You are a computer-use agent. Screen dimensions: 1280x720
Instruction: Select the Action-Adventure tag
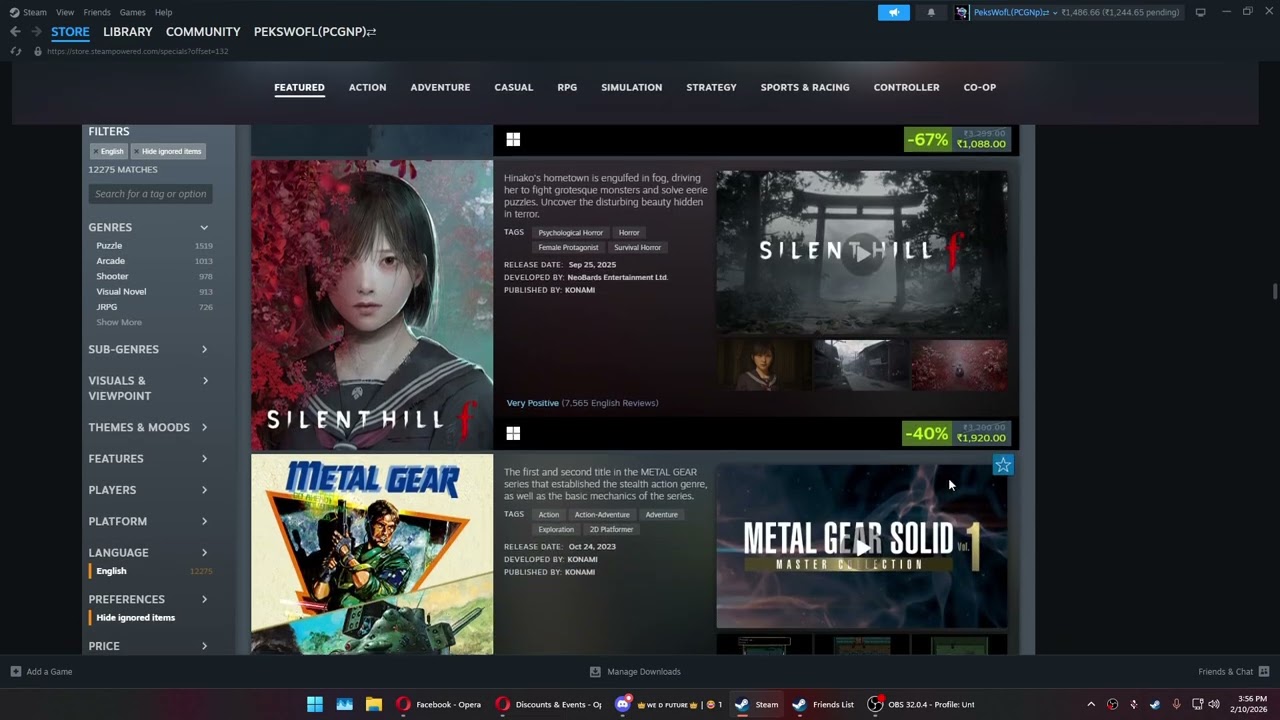coord(602,515)
